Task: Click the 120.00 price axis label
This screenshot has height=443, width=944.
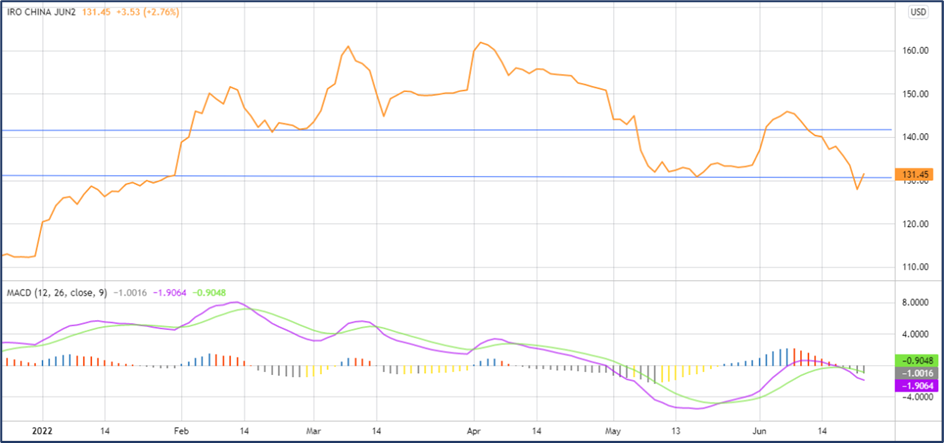Action: (x=914, y=224)
